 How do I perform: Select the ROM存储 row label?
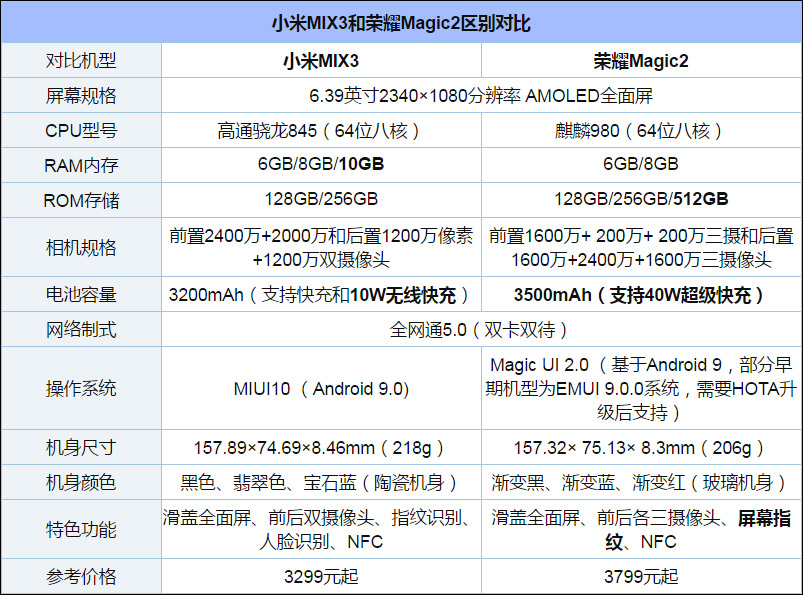click(81, 200)
